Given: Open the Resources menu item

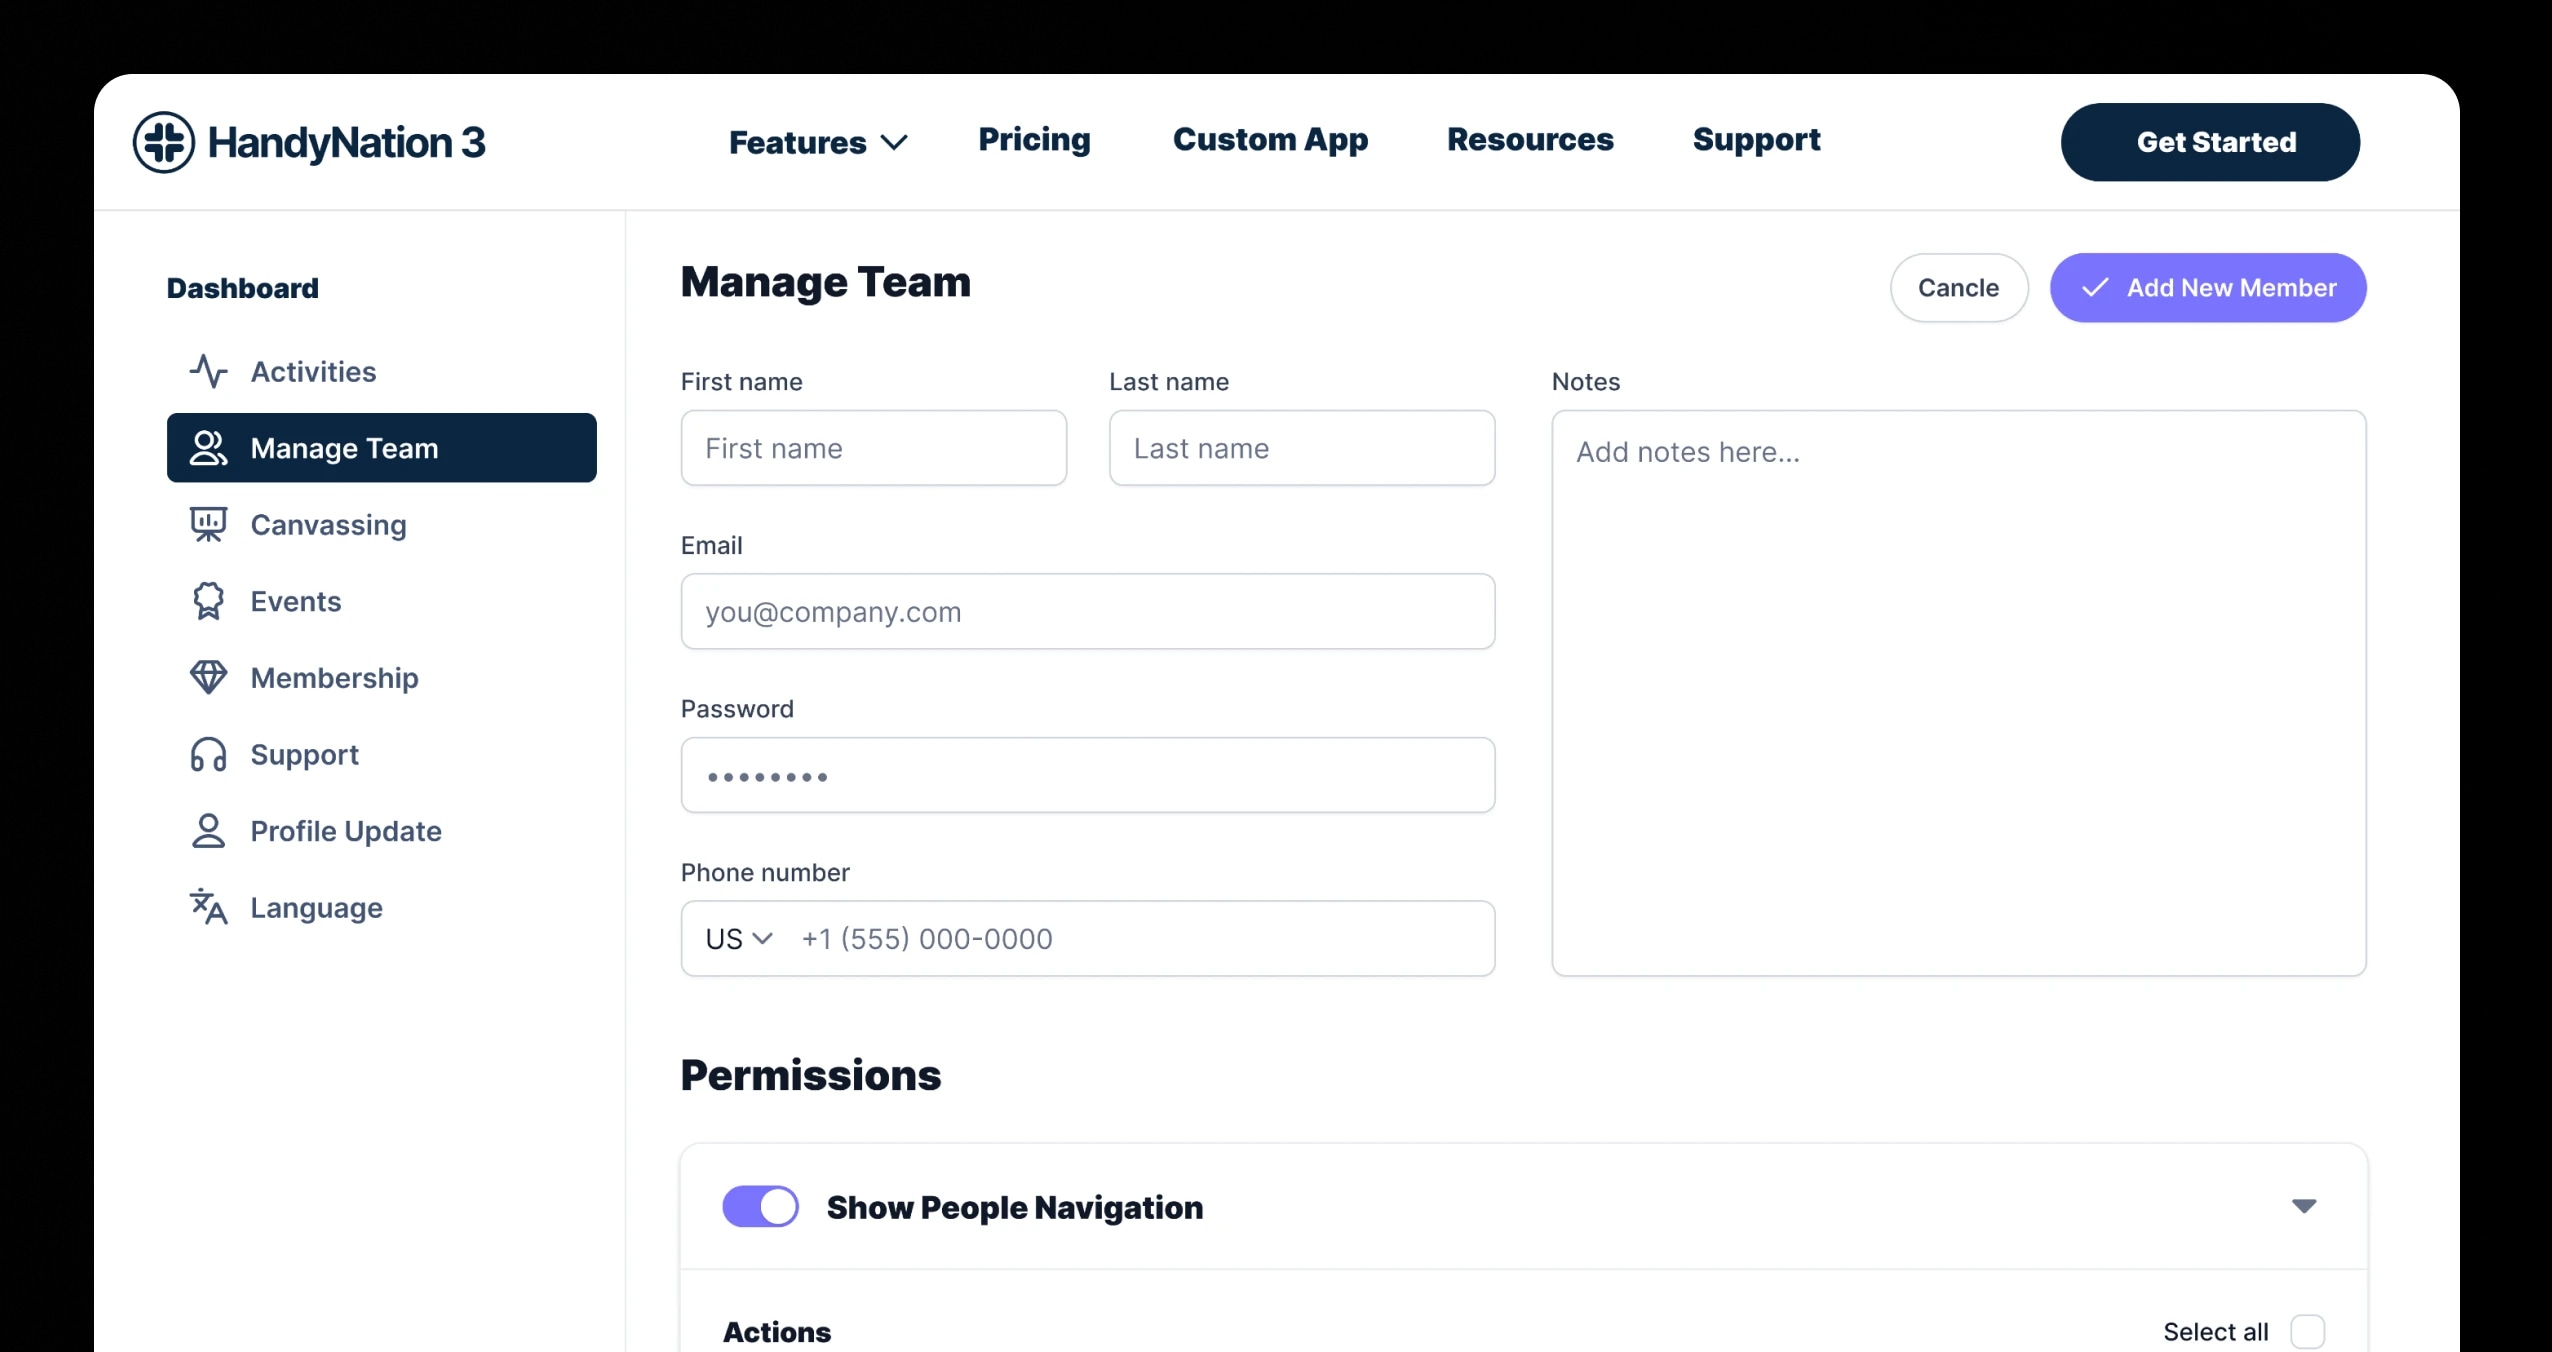Looking at the screenshot, I should (x=1530, y=140).
